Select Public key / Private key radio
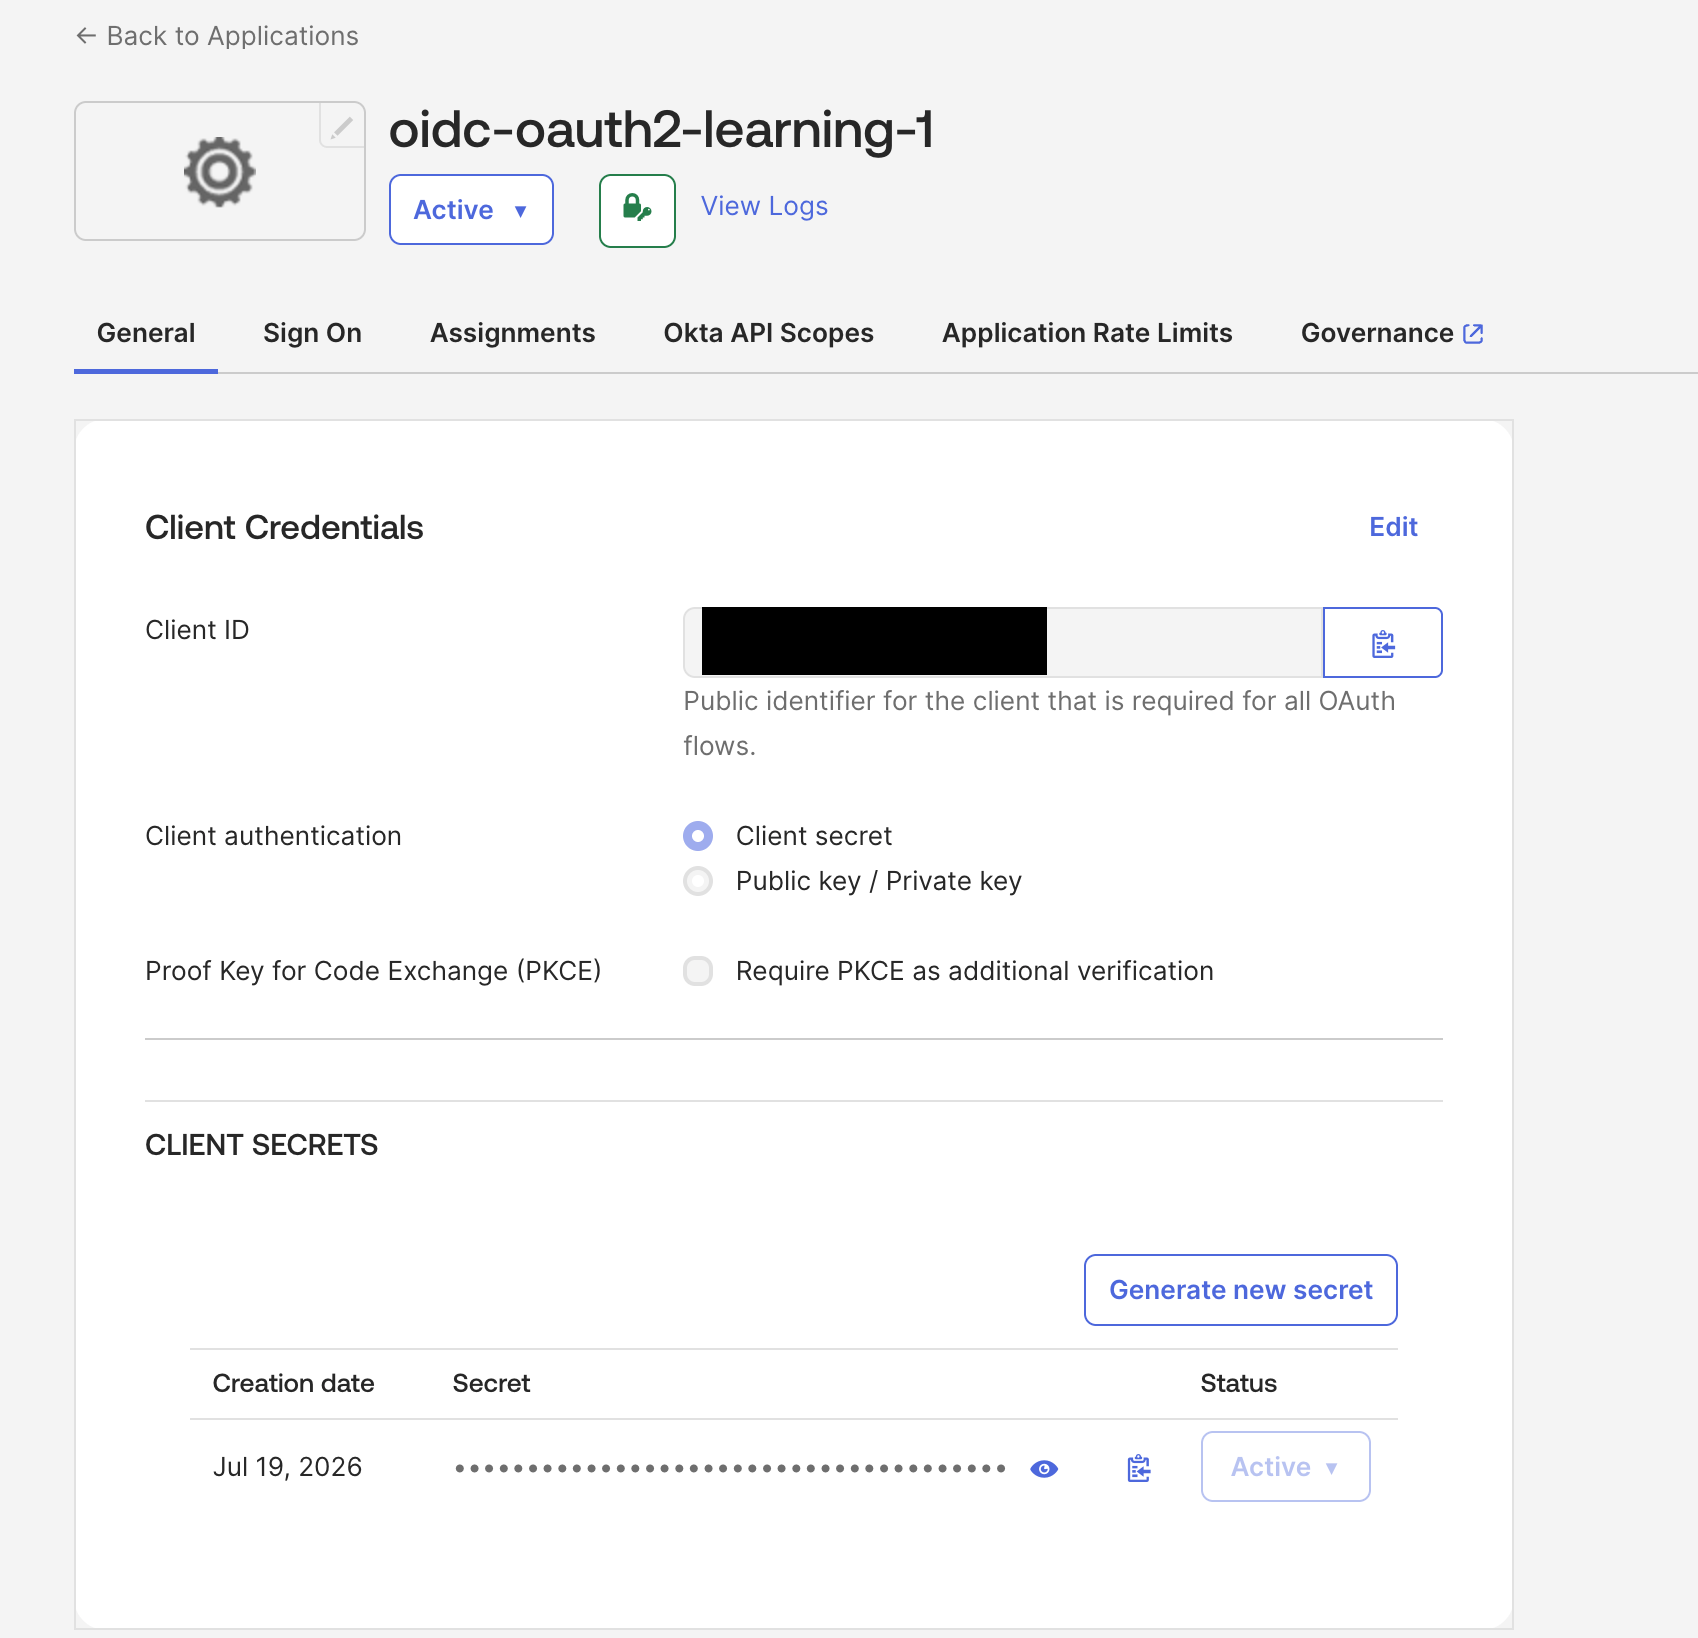This screenshot has width=1698, height=1638. coord(698,881)
